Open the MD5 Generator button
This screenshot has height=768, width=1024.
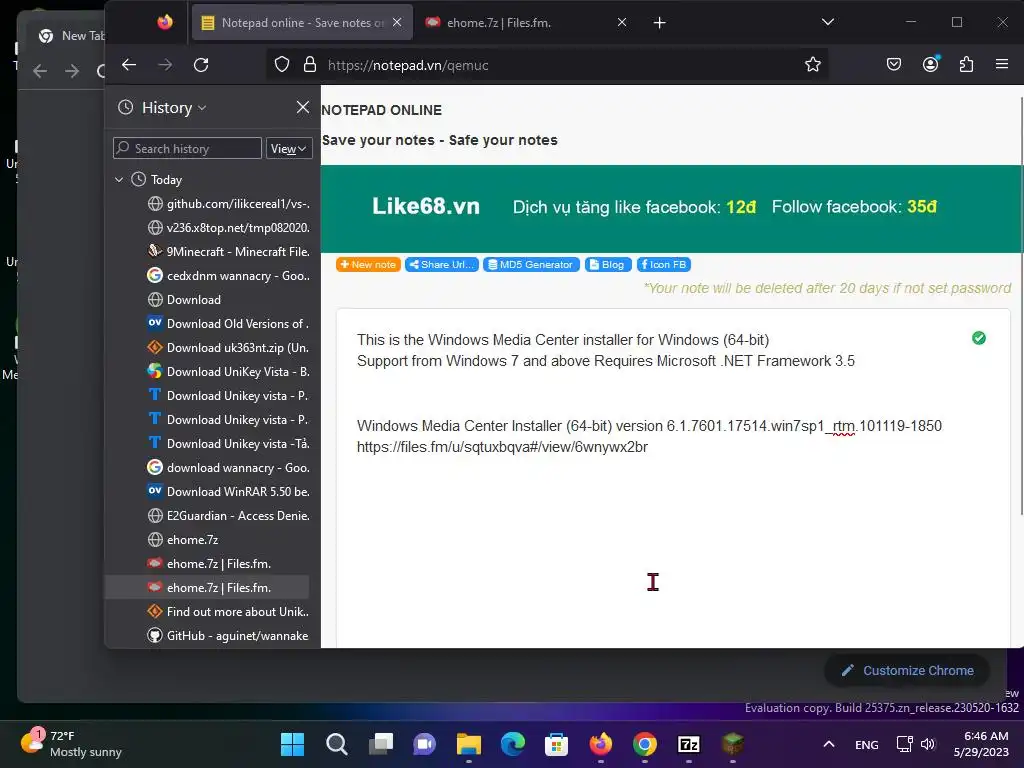coord(531,264)
